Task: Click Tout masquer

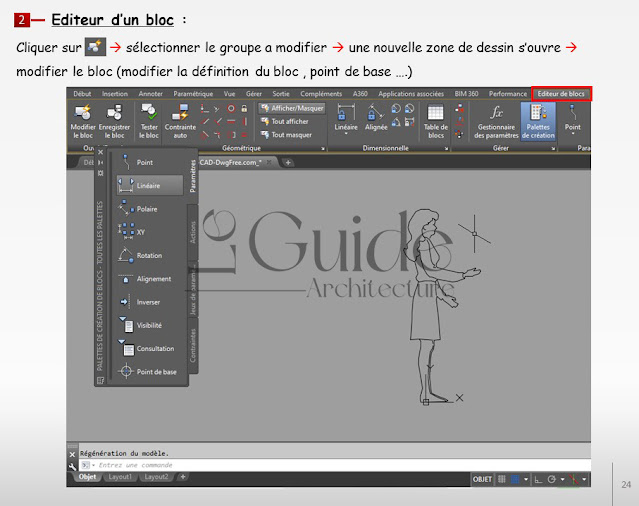Action: 286,135
